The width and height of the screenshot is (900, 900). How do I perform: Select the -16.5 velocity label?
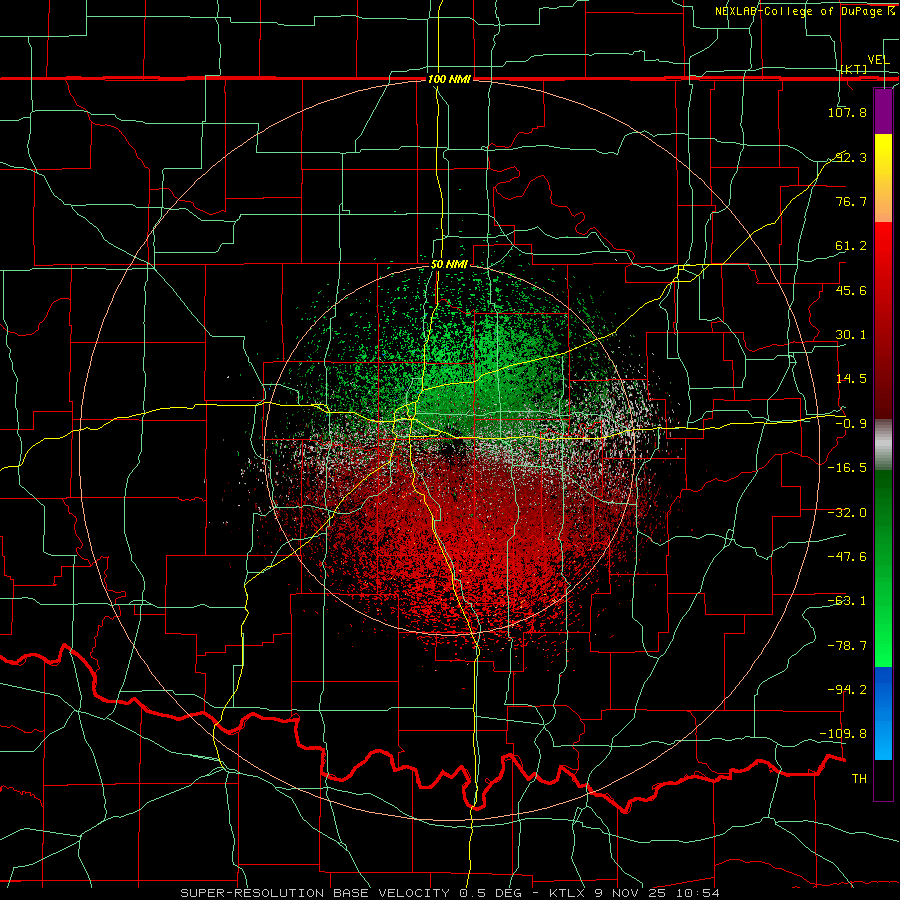point(847,468)
